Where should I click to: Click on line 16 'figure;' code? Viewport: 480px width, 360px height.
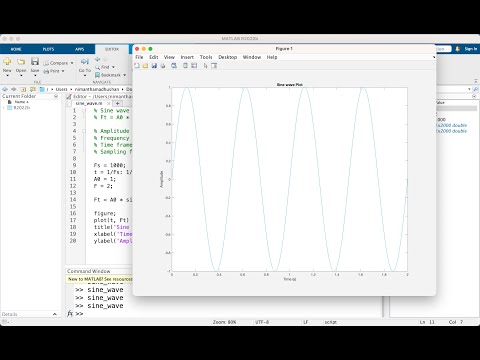(x=105, y=213)
